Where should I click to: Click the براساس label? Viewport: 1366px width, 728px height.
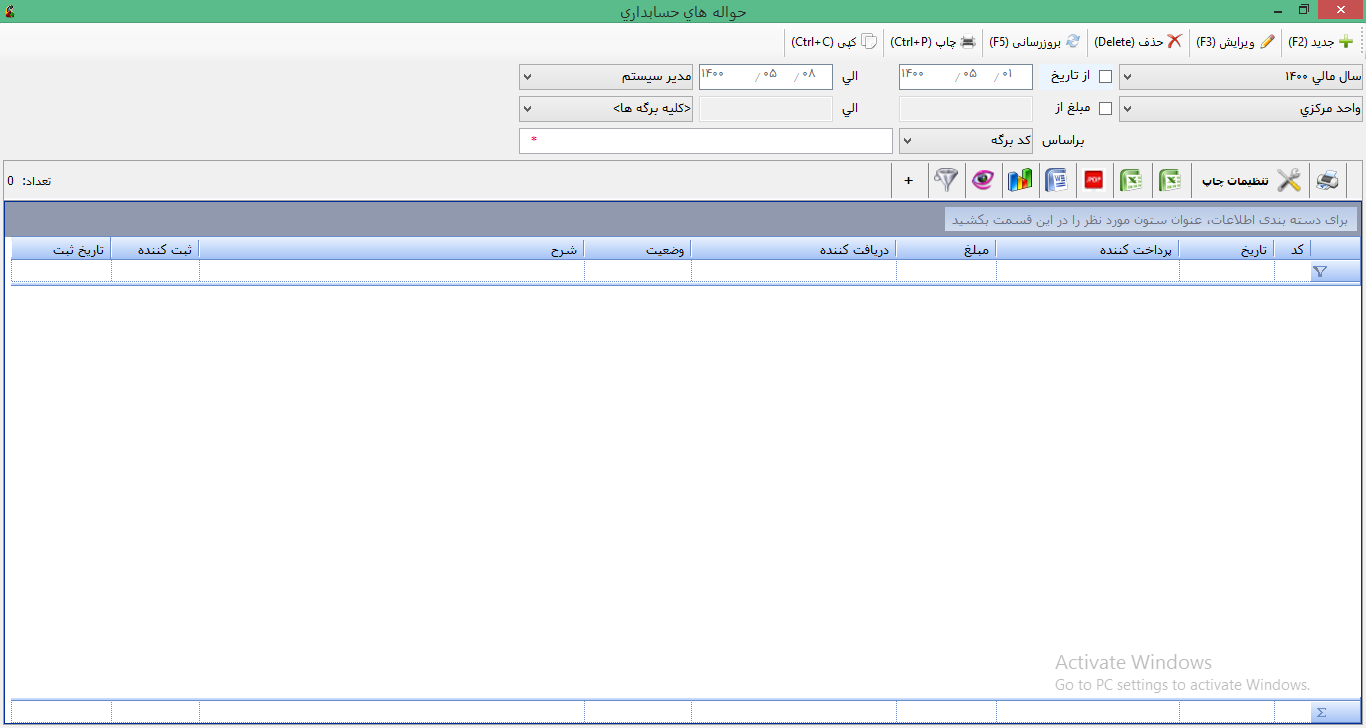point(1064,141)
